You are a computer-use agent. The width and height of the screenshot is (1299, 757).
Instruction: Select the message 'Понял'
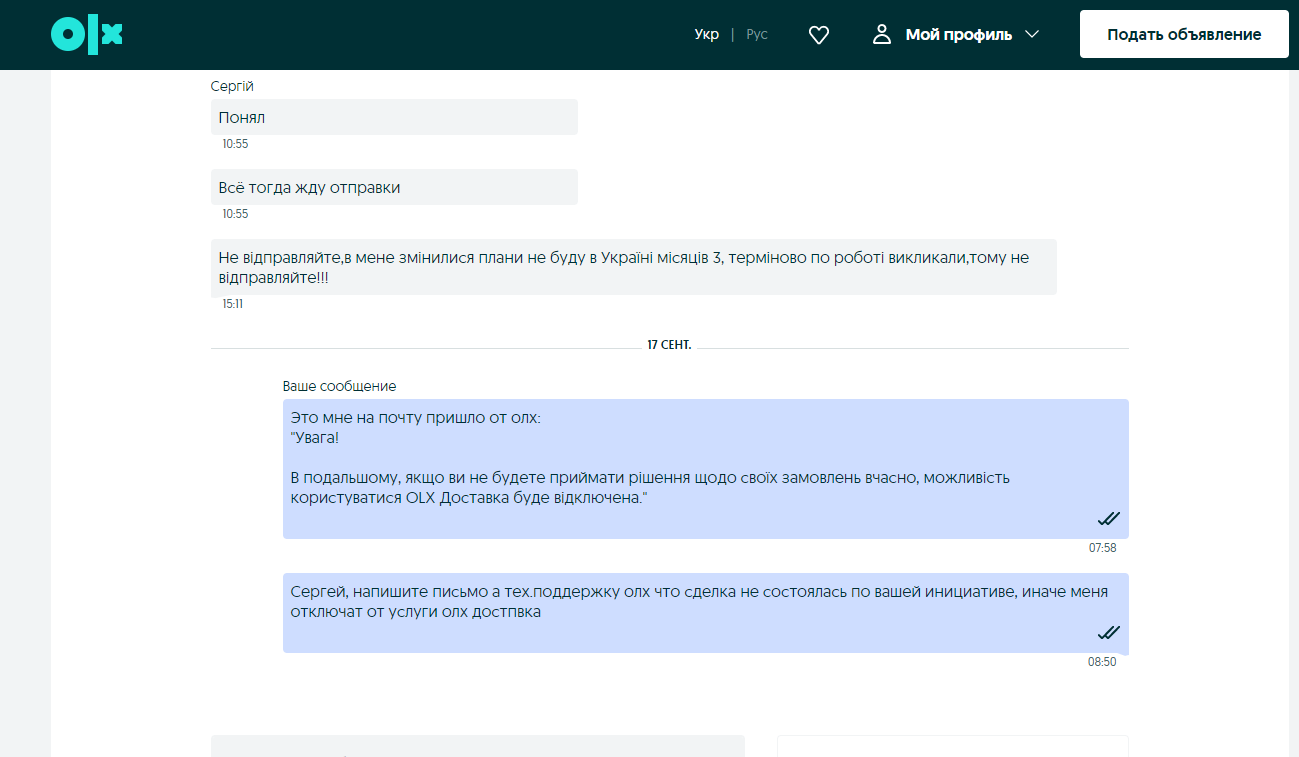(x=394, y=117)
